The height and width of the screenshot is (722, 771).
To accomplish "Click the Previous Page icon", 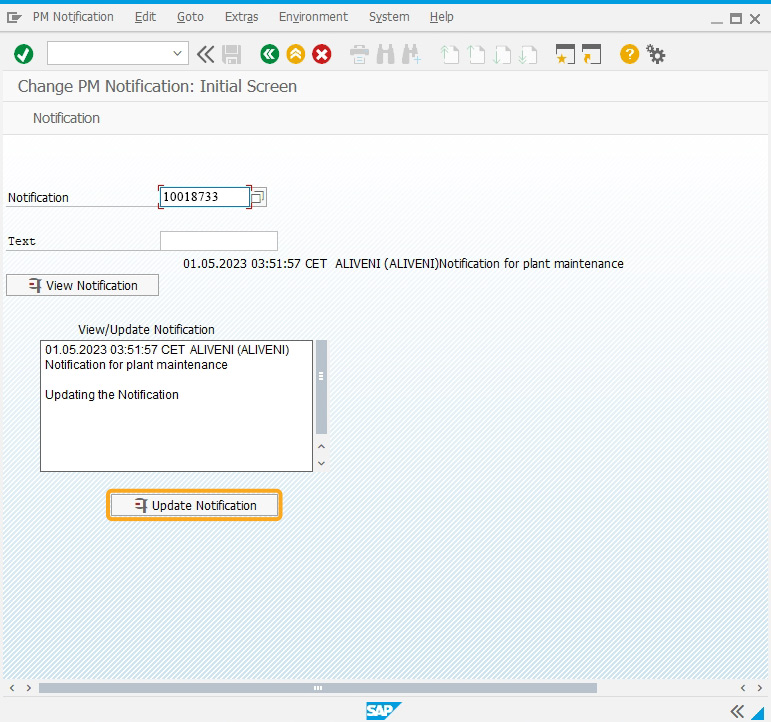I will tap(475, 54).
